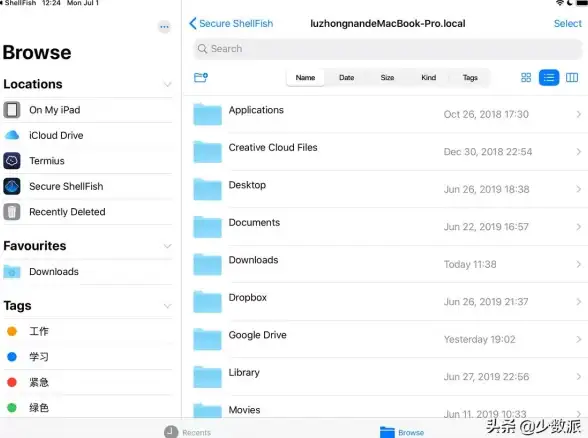Open Downloads favourite in sidebar
Image resolution: width=588 pixels, height=438 pixels.
coord(88,272)
